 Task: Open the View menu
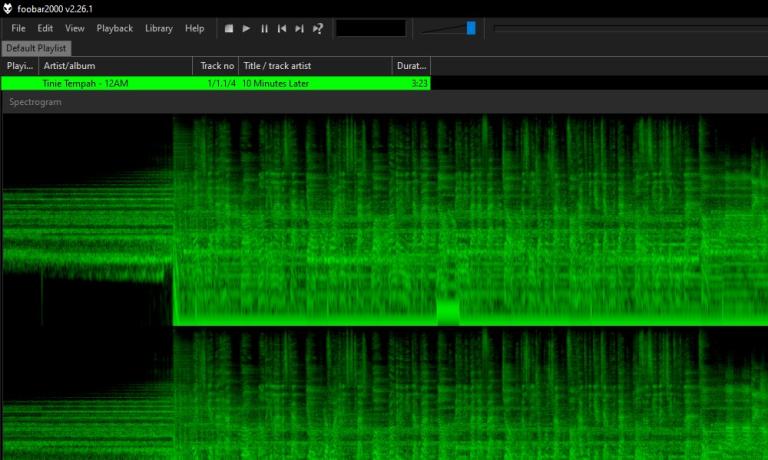point(74,28)
